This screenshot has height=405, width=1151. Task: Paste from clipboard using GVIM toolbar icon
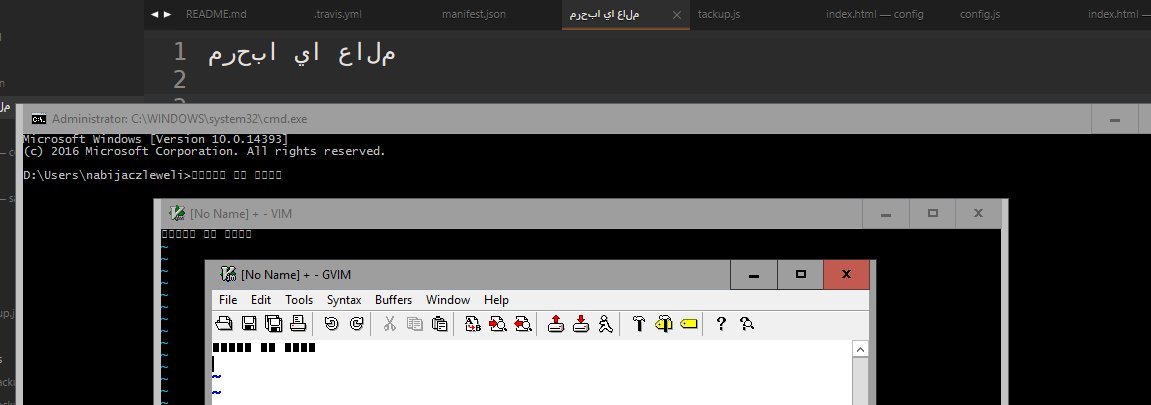[x=438, y=323]
